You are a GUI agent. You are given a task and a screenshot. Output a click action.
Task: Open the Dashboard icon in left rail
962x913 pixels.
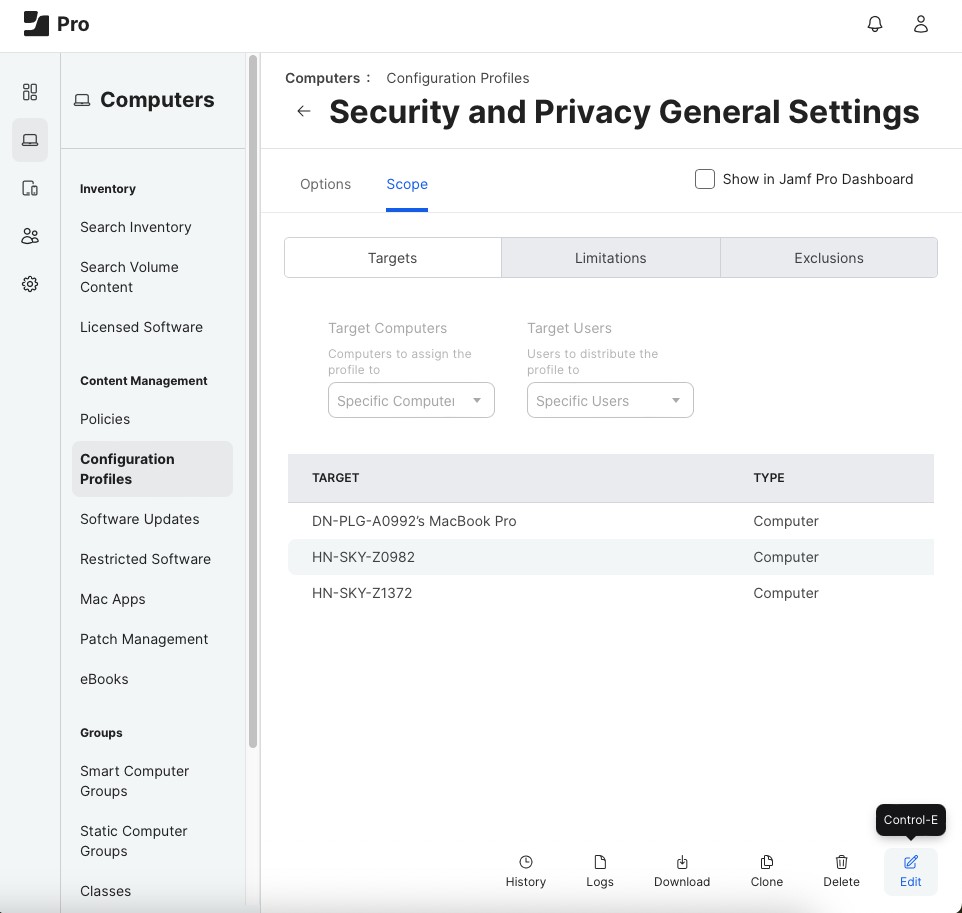coord(30,92)
